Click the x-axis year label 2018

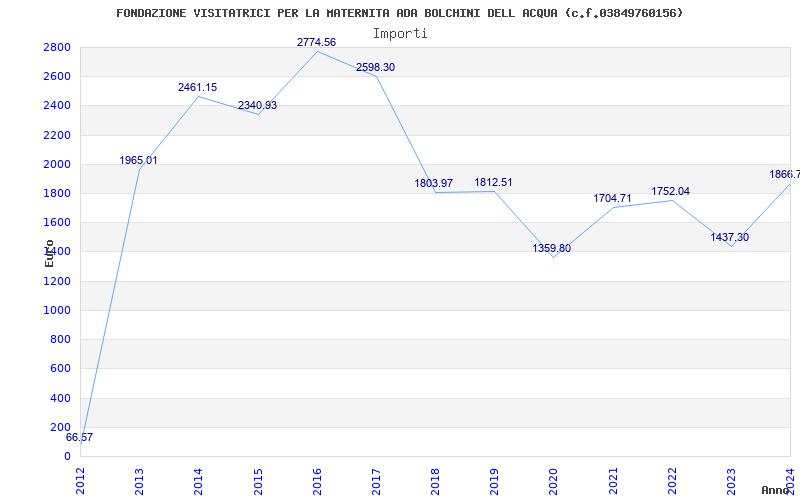(x=435, y=481)
